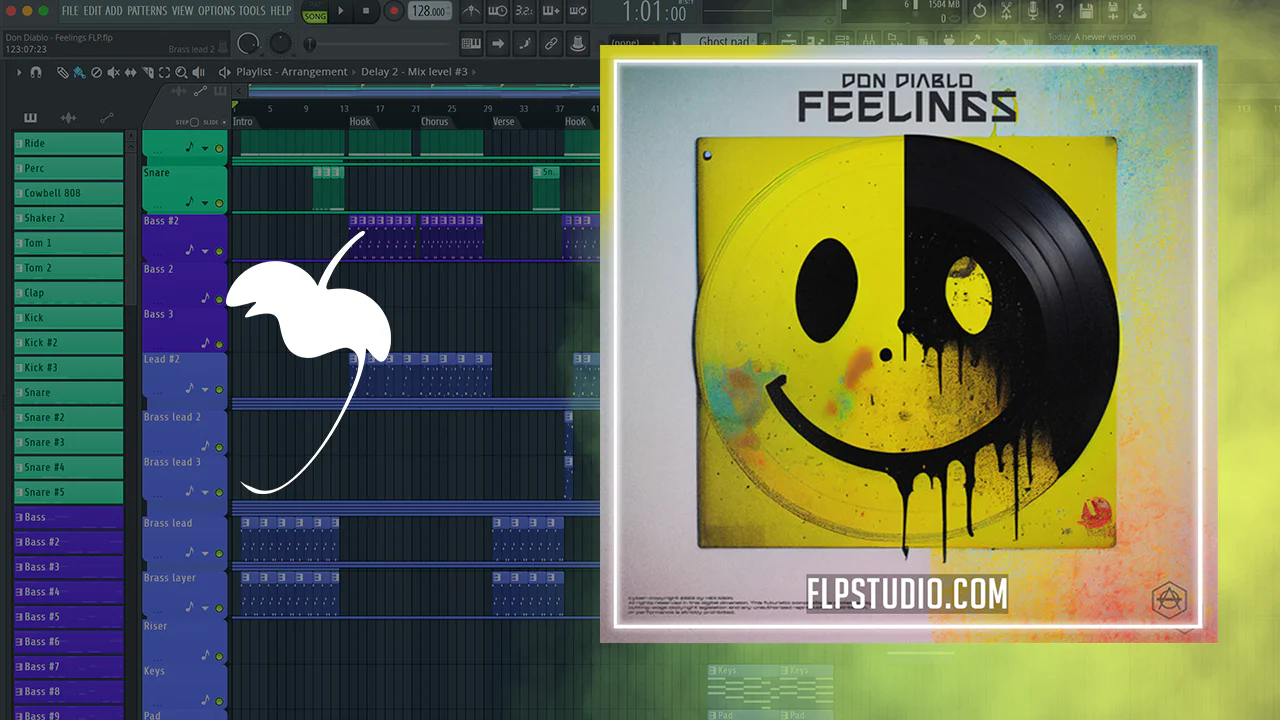
Task: Open the PATTERNS menu
Action: [x=147, y=11]
